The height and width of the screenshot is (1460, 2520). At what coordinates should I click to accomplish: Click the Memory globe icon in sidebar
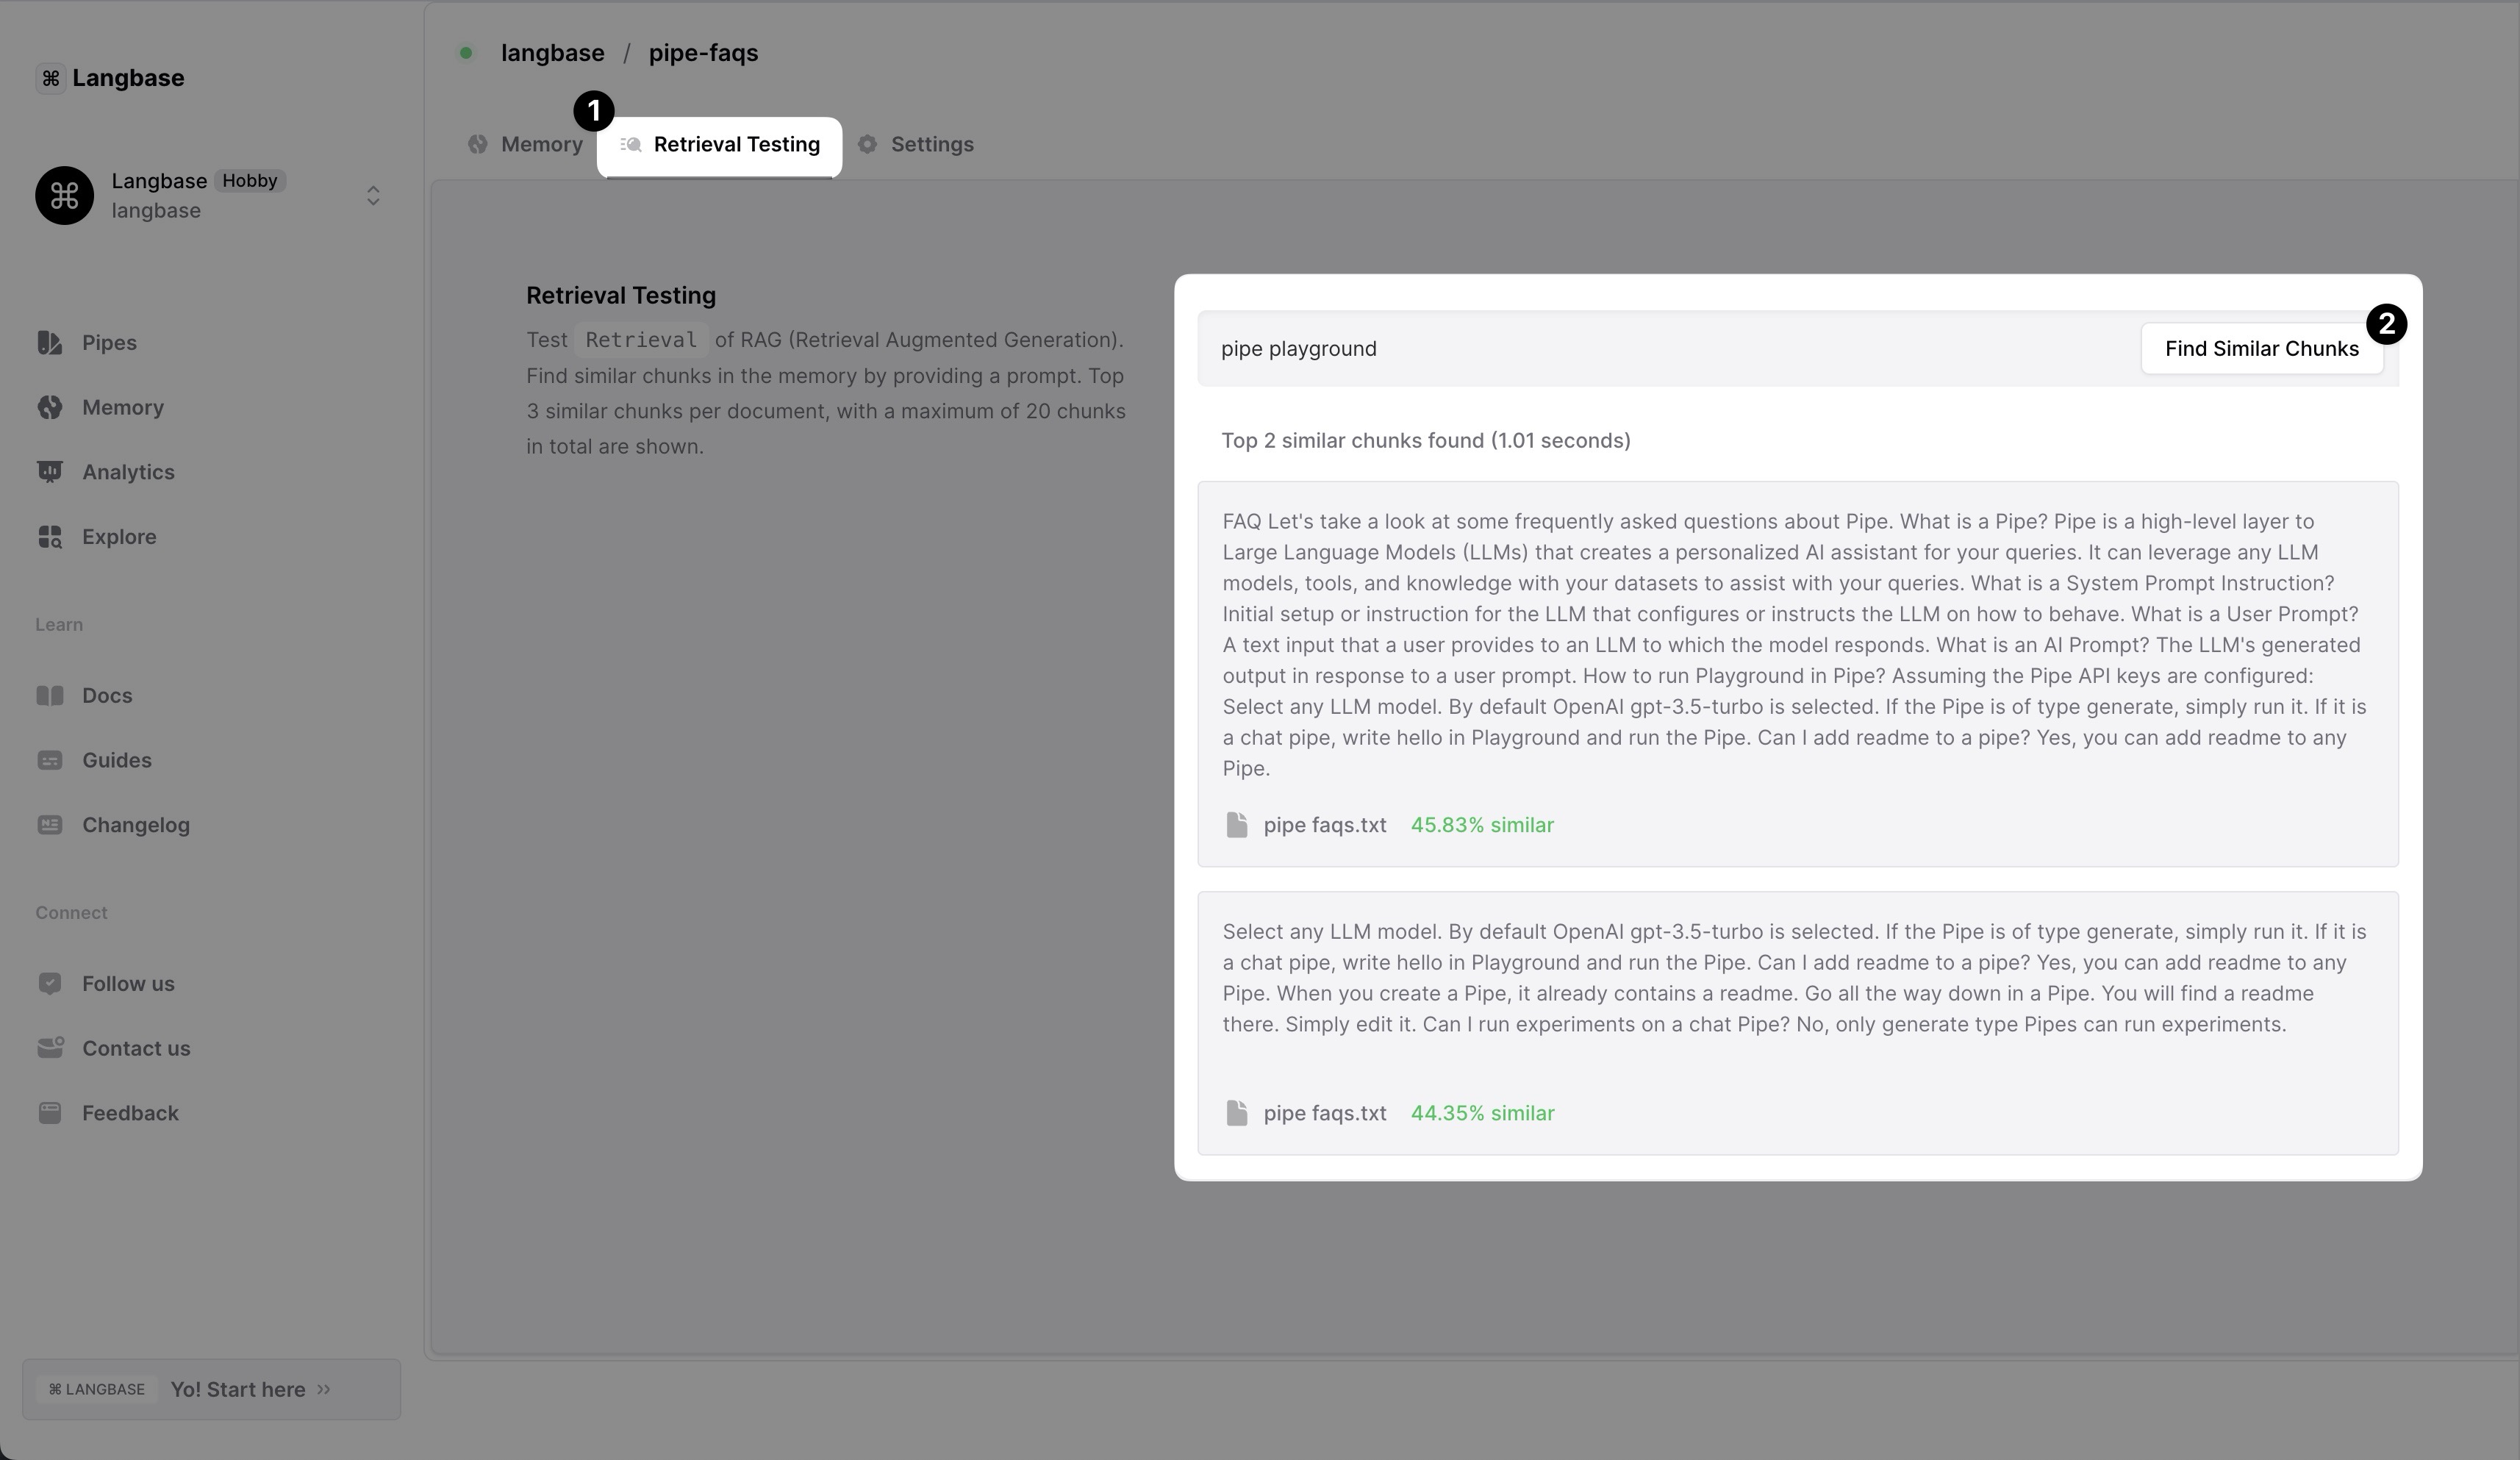tap(49, 408)
